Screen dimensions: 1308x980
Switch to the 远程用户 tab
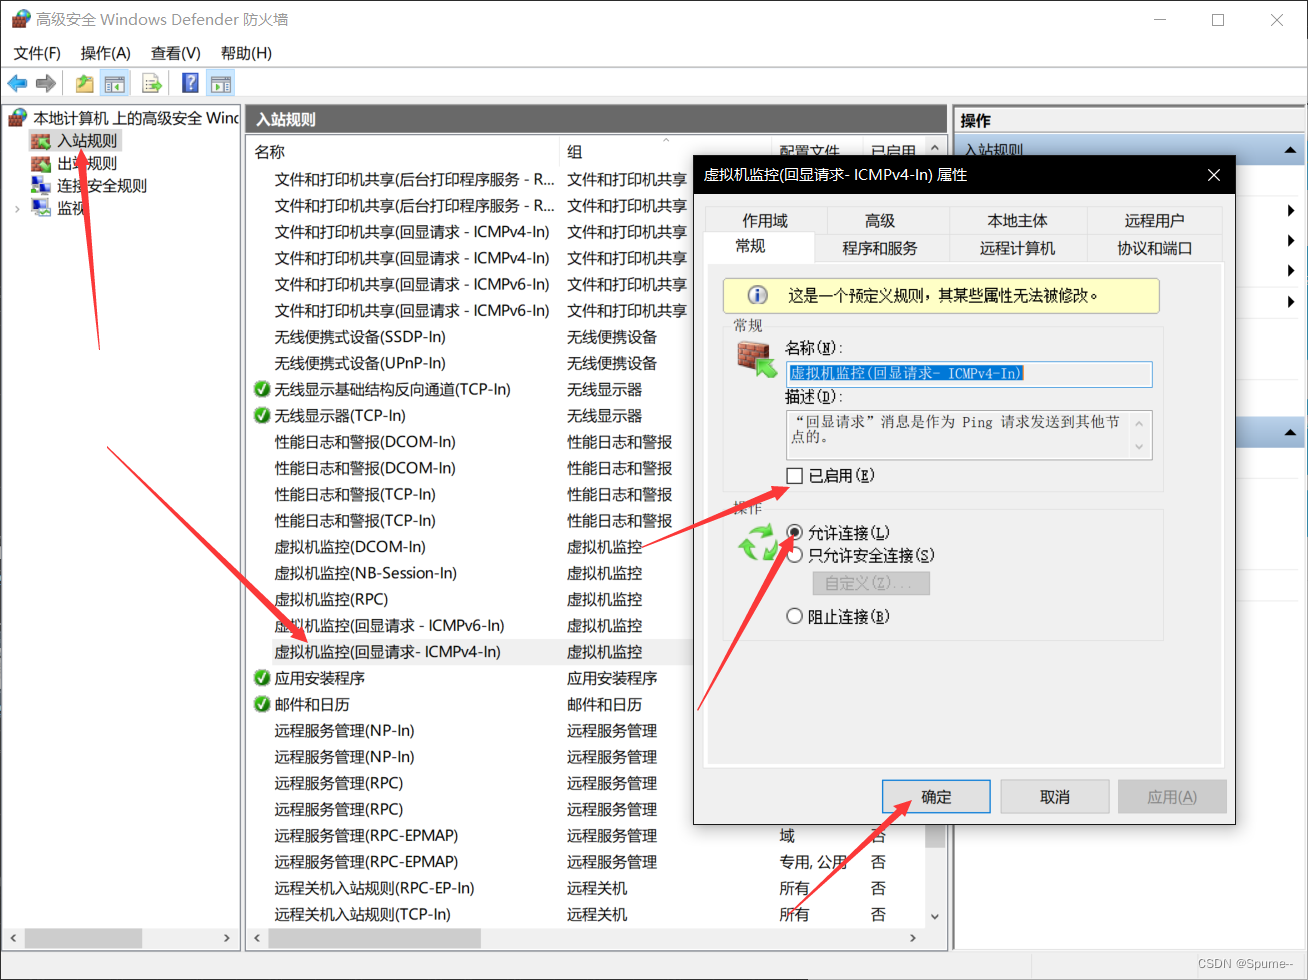pyautogui.click(x=1154, y=220)
